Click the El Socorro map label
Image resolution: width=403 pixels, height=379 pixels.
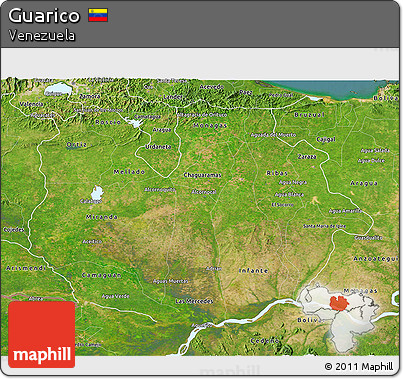[x=282, y=204]
